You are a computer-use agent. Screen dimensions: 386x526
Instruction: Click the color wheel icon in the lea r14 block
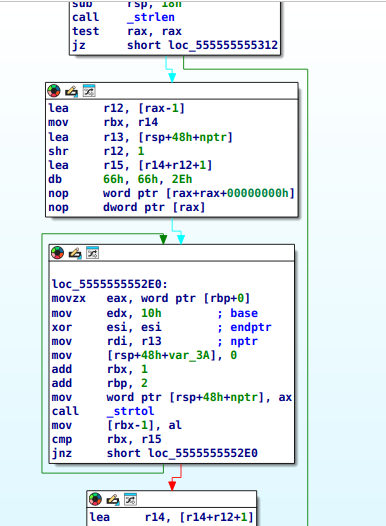click(x=95, y=499)
